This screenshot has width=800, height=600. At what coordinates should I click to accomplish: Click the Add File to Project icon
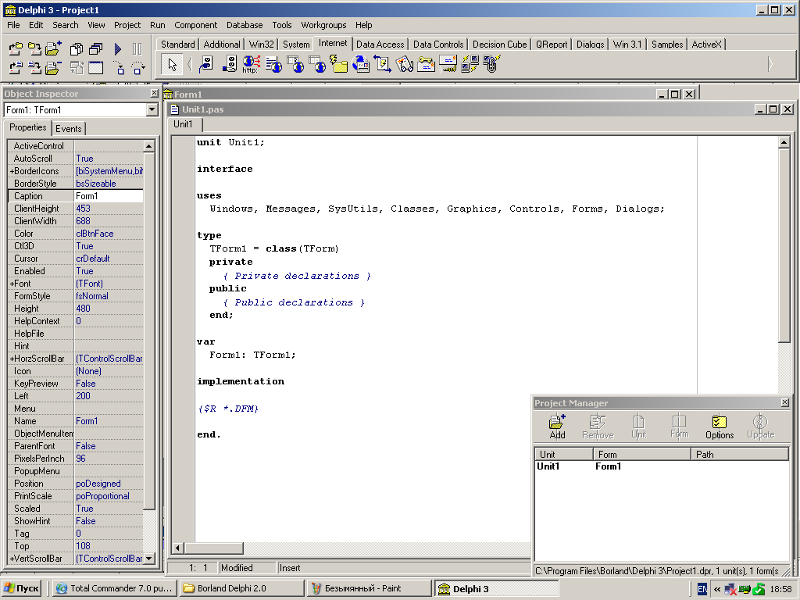53,49
